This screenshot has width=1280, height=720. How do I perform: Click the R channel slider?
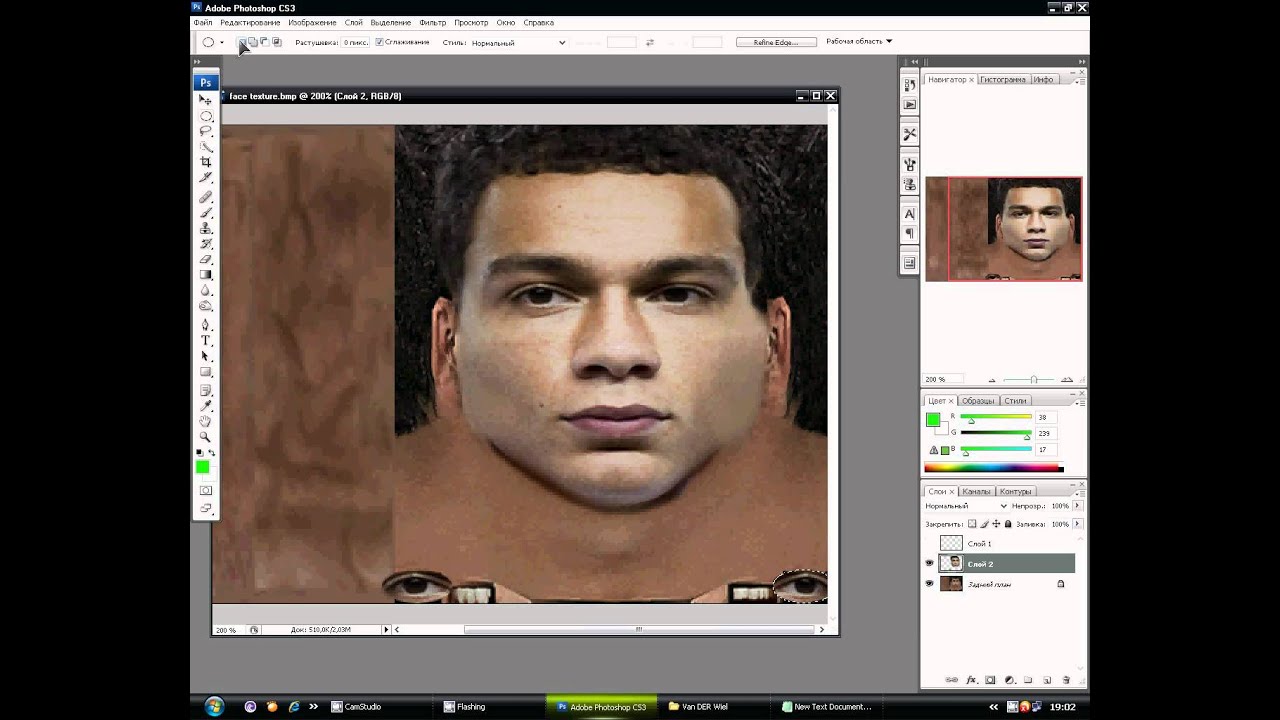coord(996,417)
